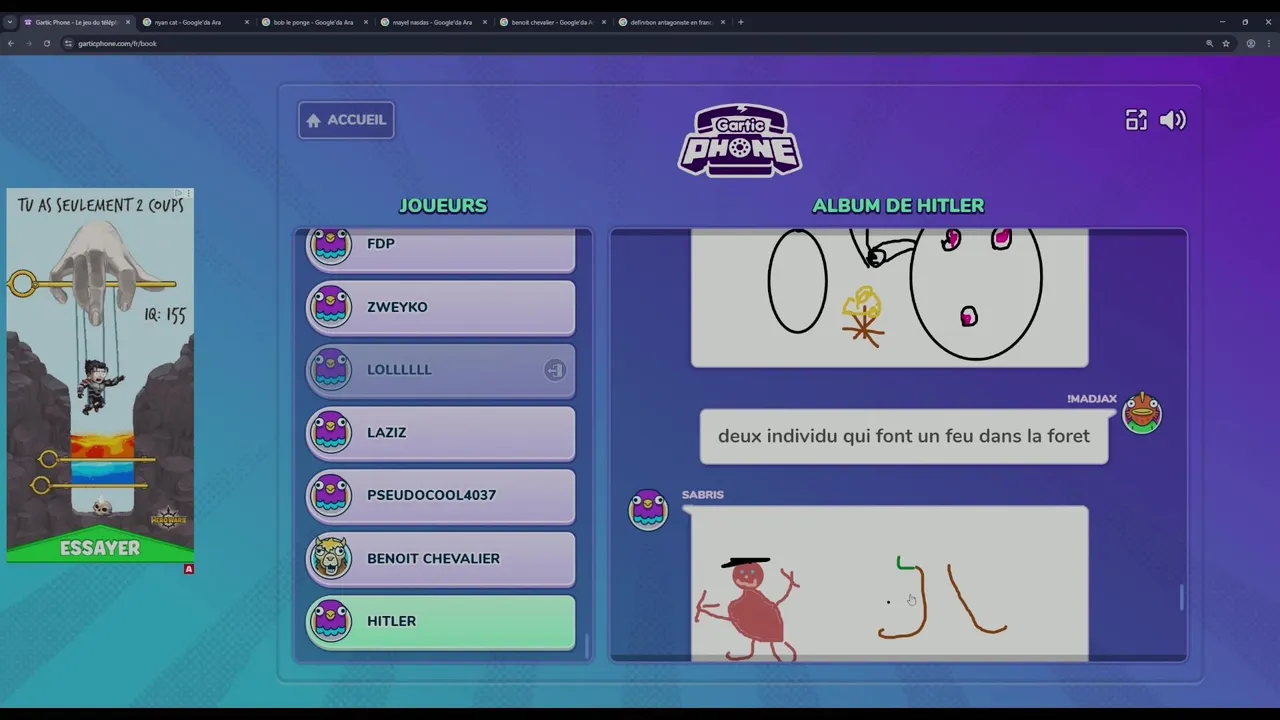Switch to the benoit chevalier Google tab

point(551,22)
